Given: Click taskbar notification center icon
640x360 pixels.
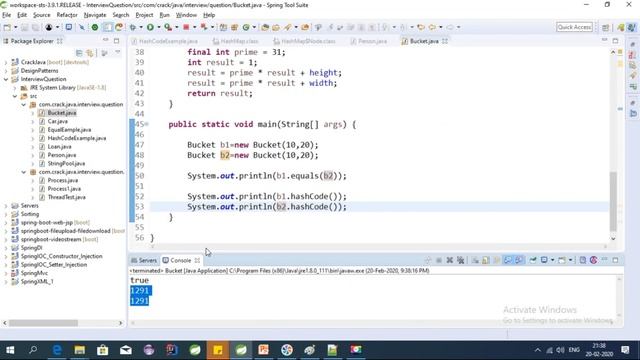Looking at the screenshot, I should coord(625,350).
